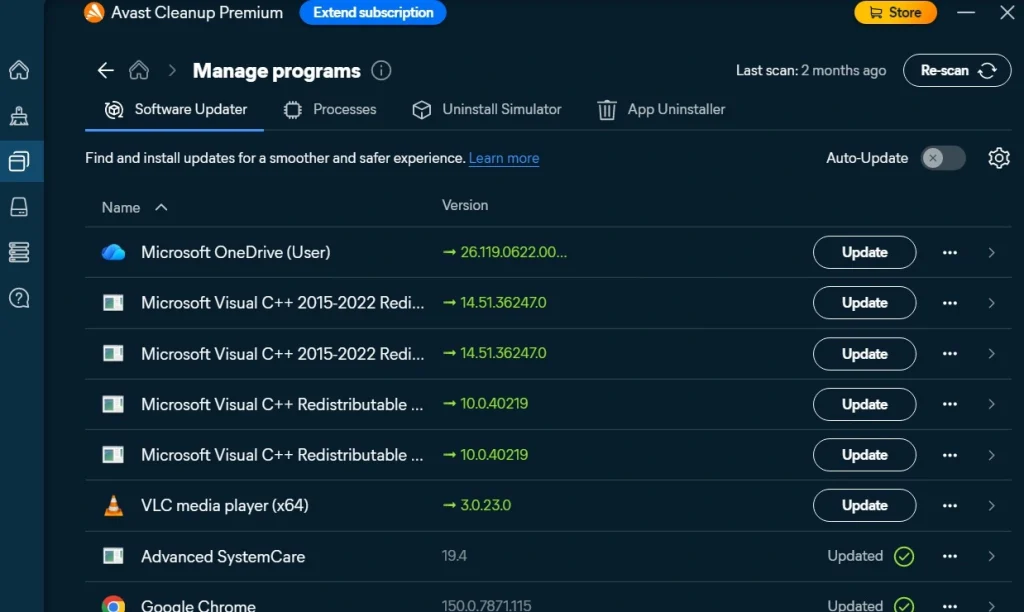Follow the Learn more link
Screen dimensions: 1024x612
tap(504, 158)
